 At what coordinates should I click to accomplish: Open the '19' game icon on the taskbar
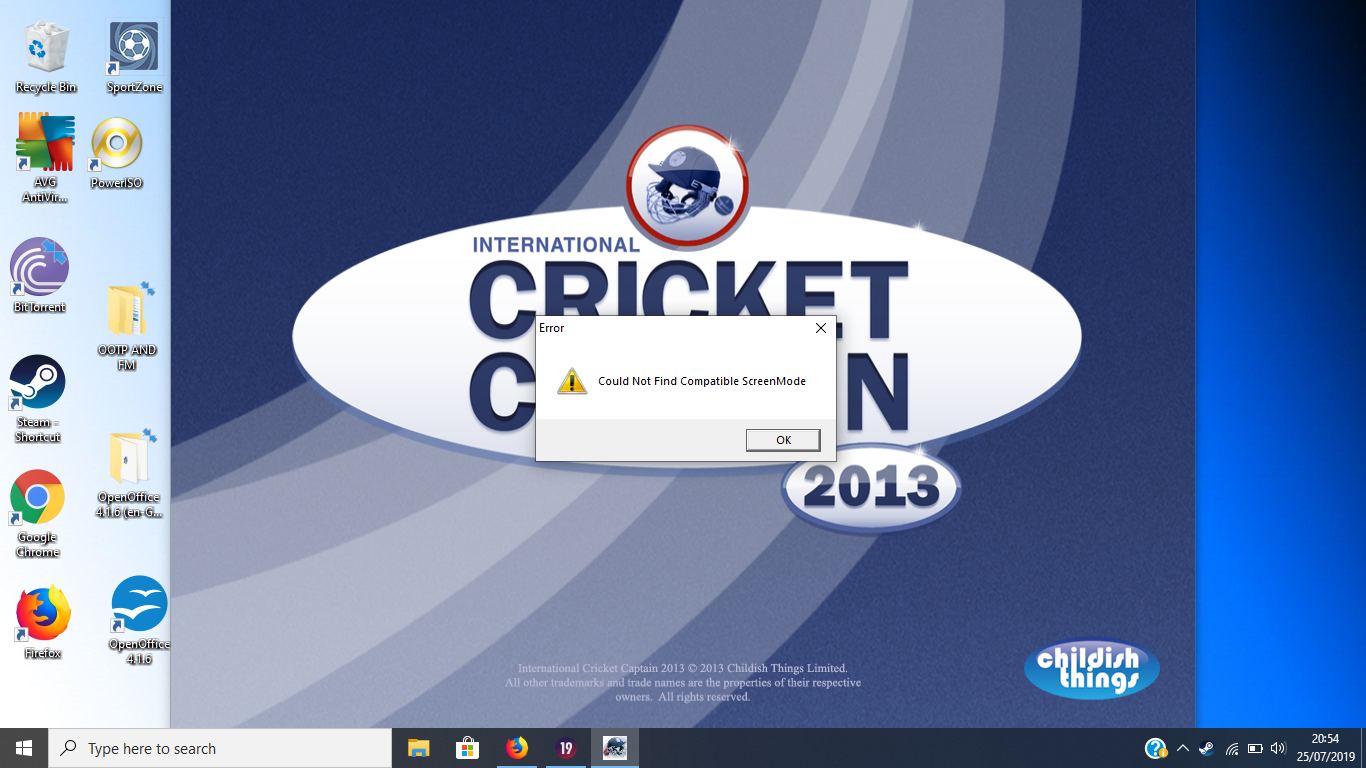[565, 748]
